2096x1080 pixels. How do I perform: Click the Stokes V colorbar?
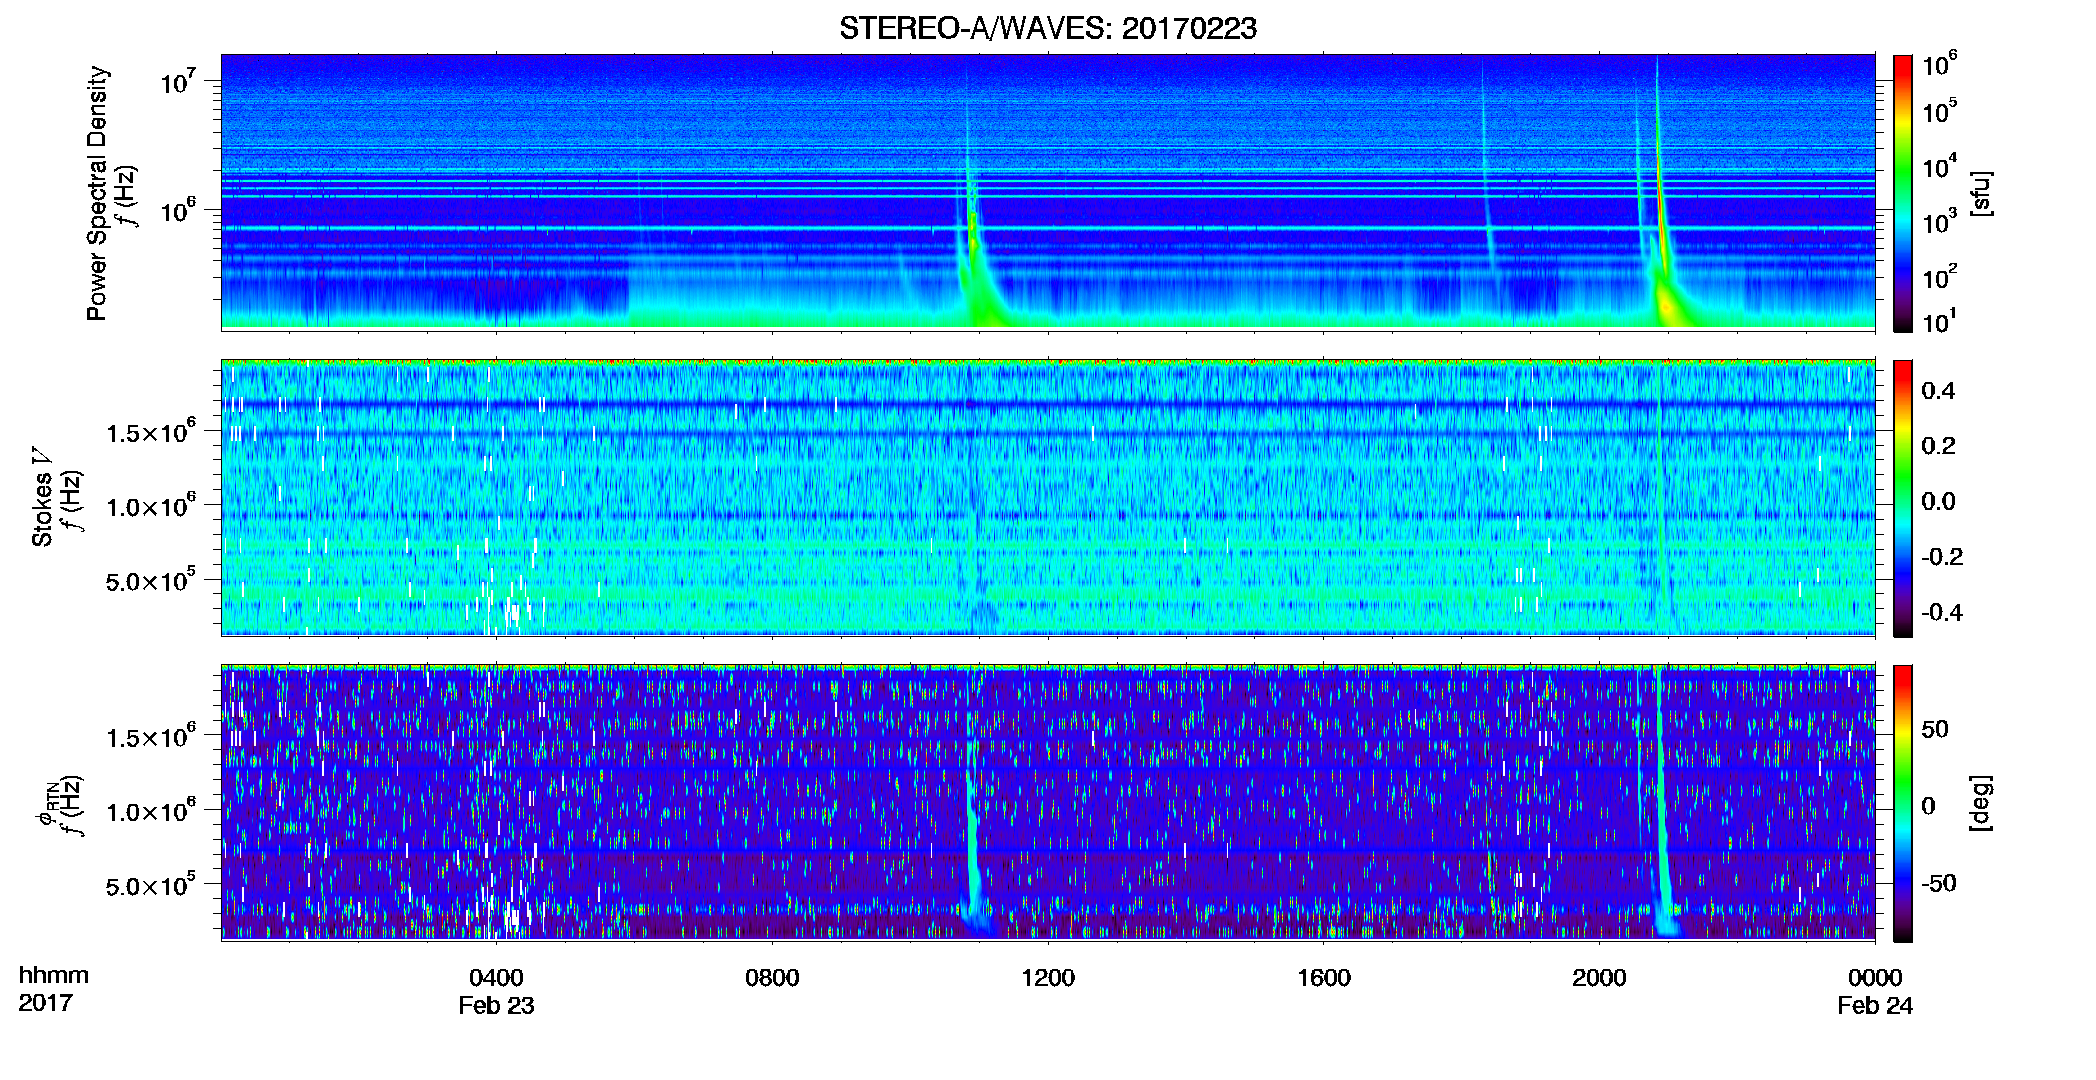(1903, 498)
